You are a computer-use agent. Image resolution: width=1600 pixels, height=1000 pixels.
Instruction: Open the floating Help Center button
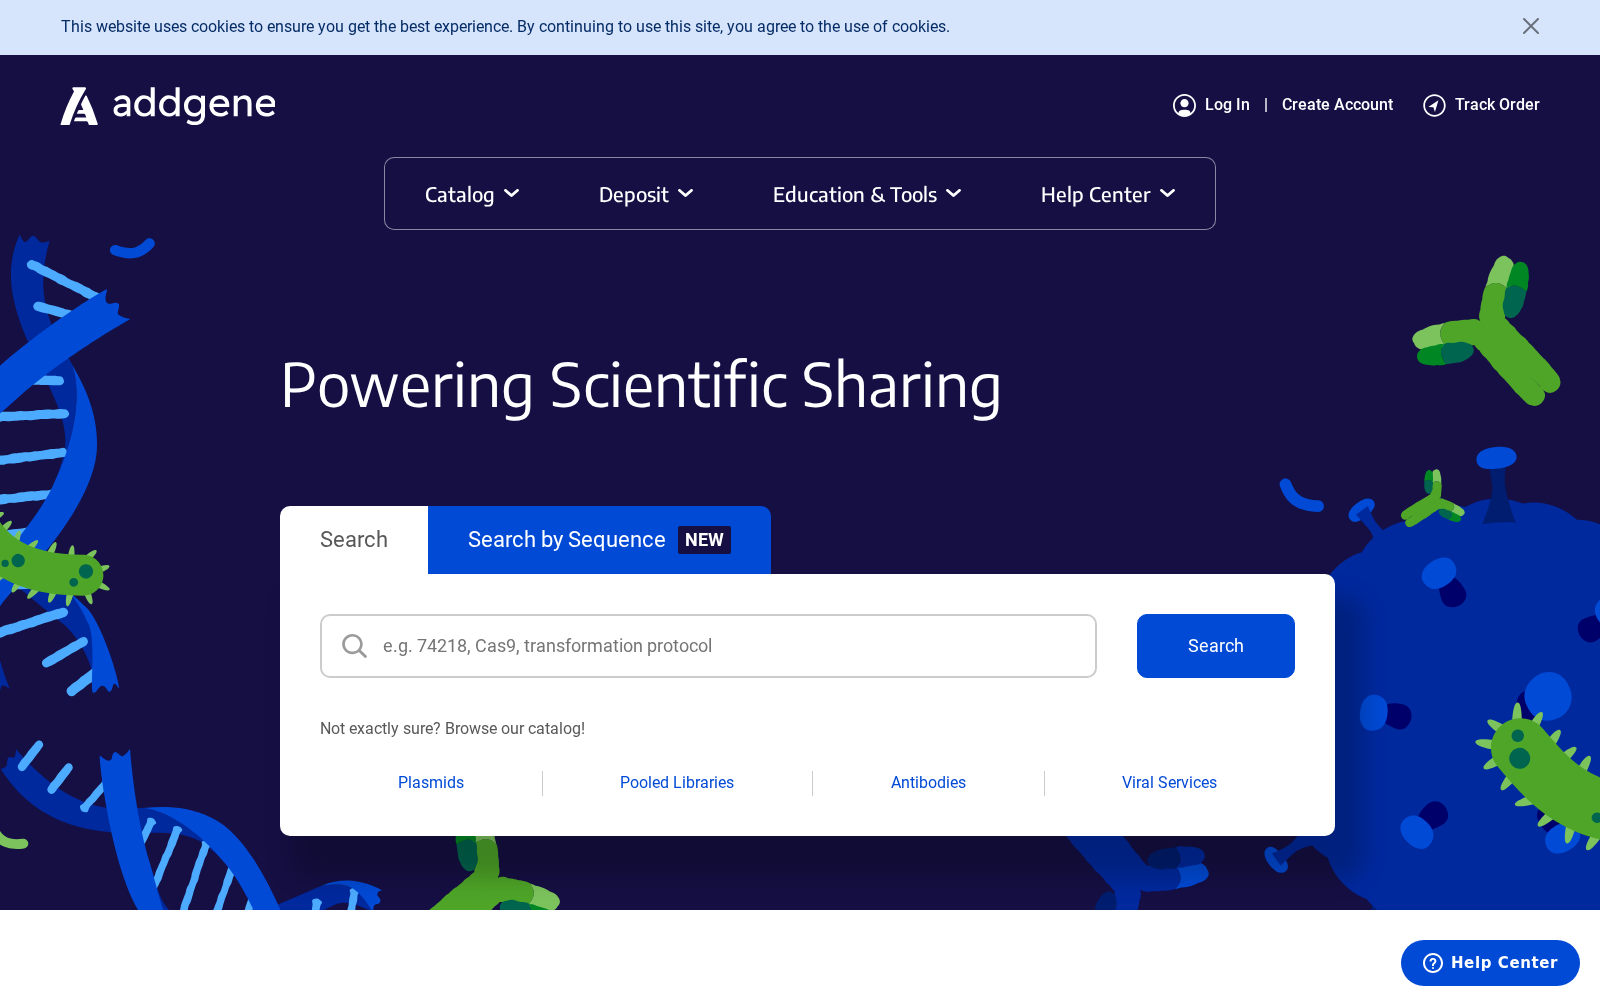(1490, 963)
